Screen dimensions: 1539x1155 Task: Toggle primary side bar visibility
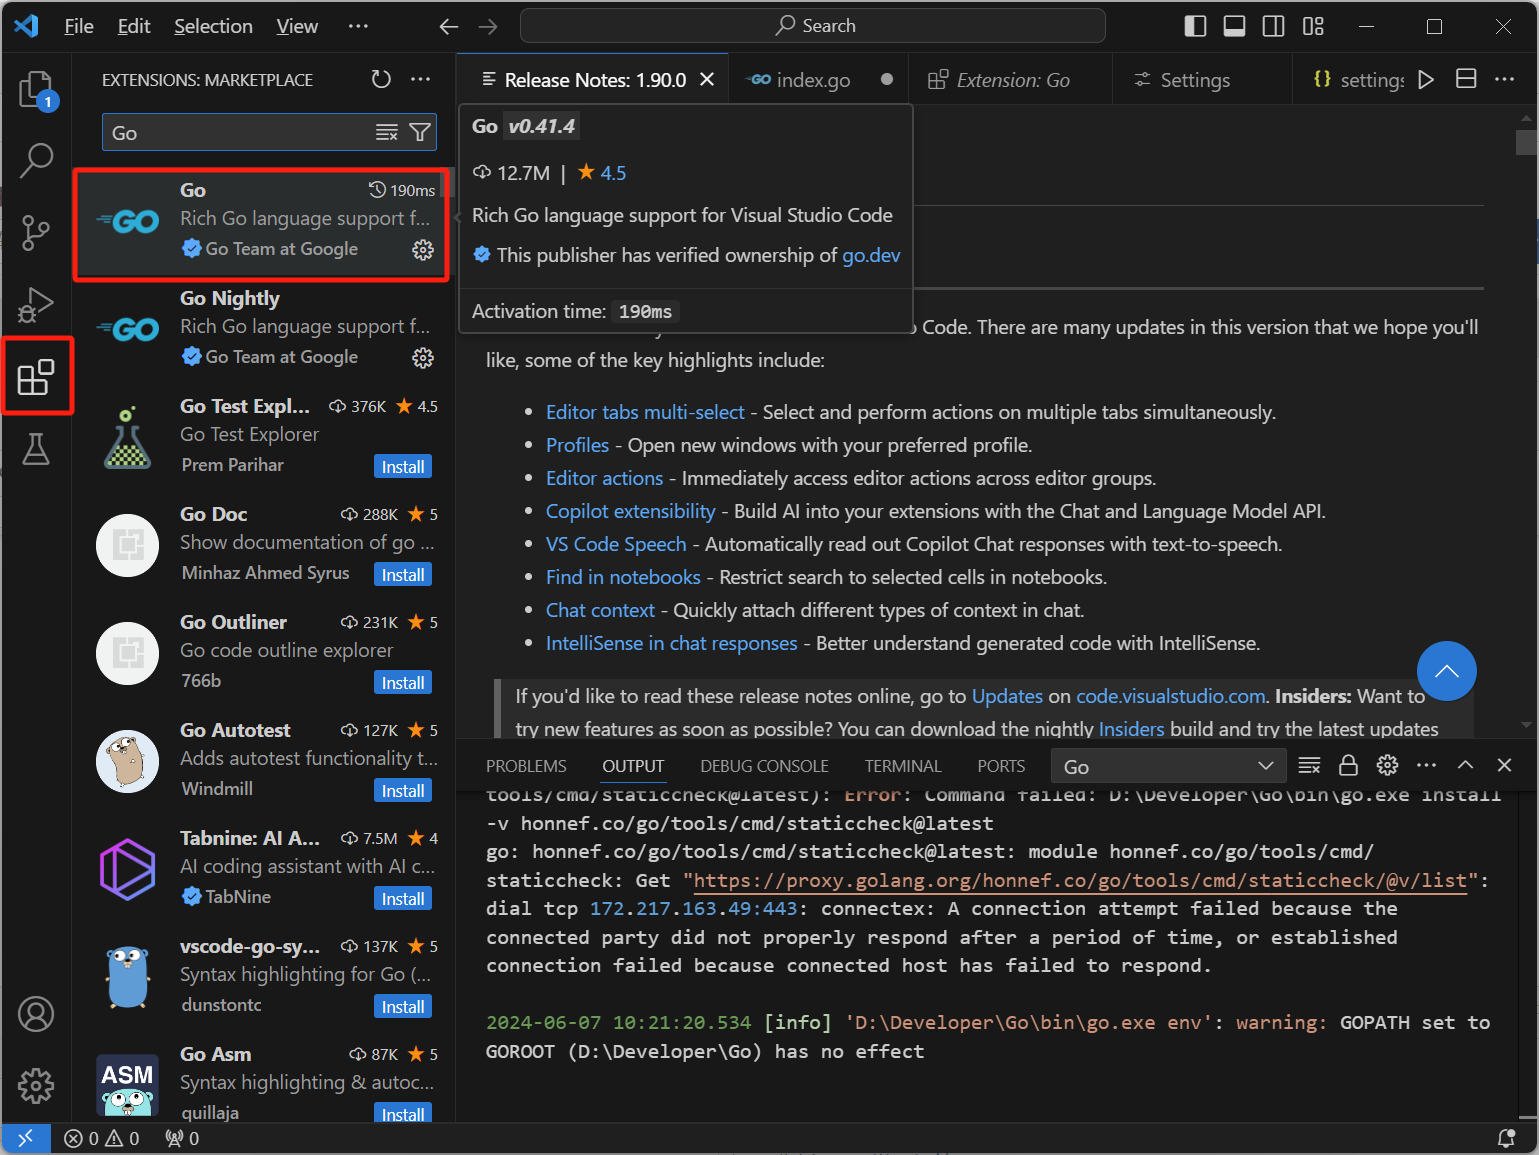click(1195, 26)
